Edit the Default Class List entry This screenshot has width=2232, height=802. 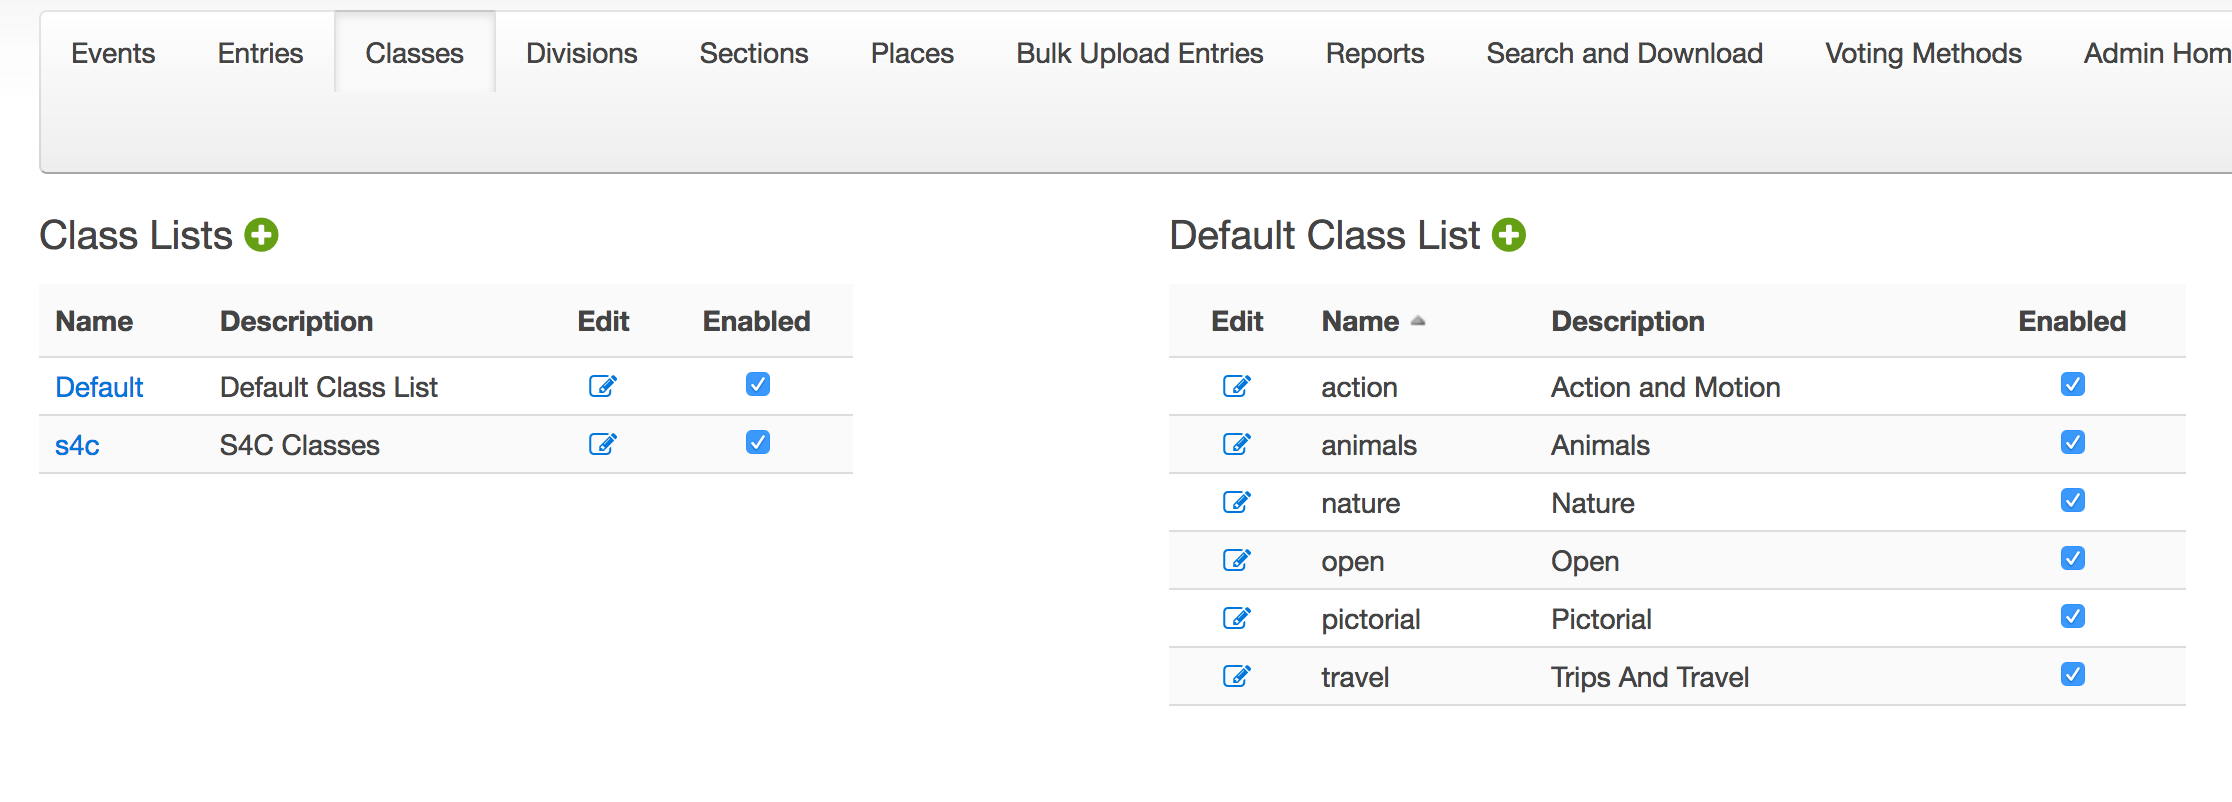point(603,386)
